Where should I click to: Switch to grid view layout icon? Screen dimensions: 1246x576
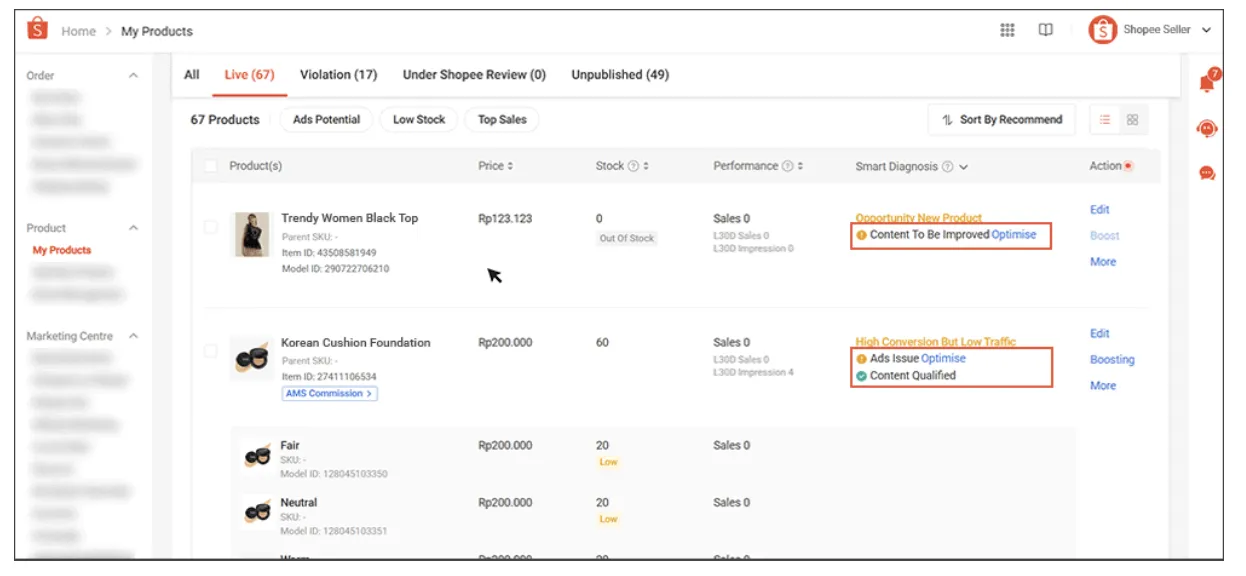pyautogui.click(x=1132, y=120)
